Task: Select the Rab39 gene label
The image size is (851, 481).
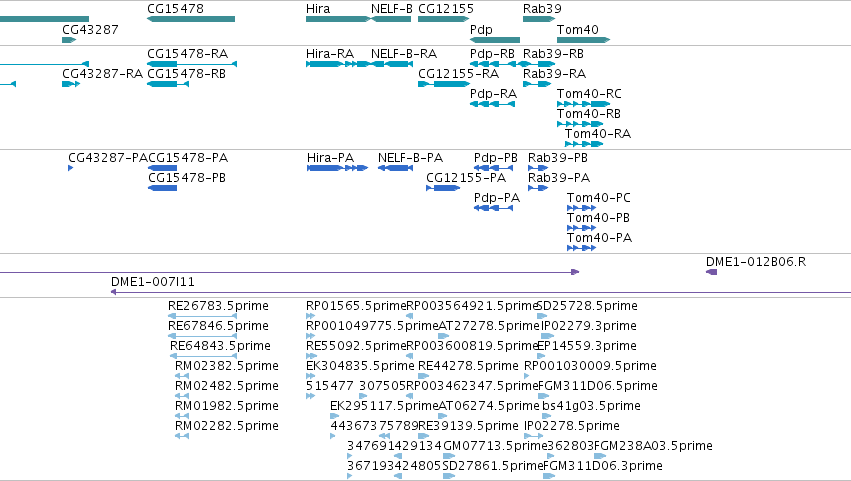Action: click(542, 9)
